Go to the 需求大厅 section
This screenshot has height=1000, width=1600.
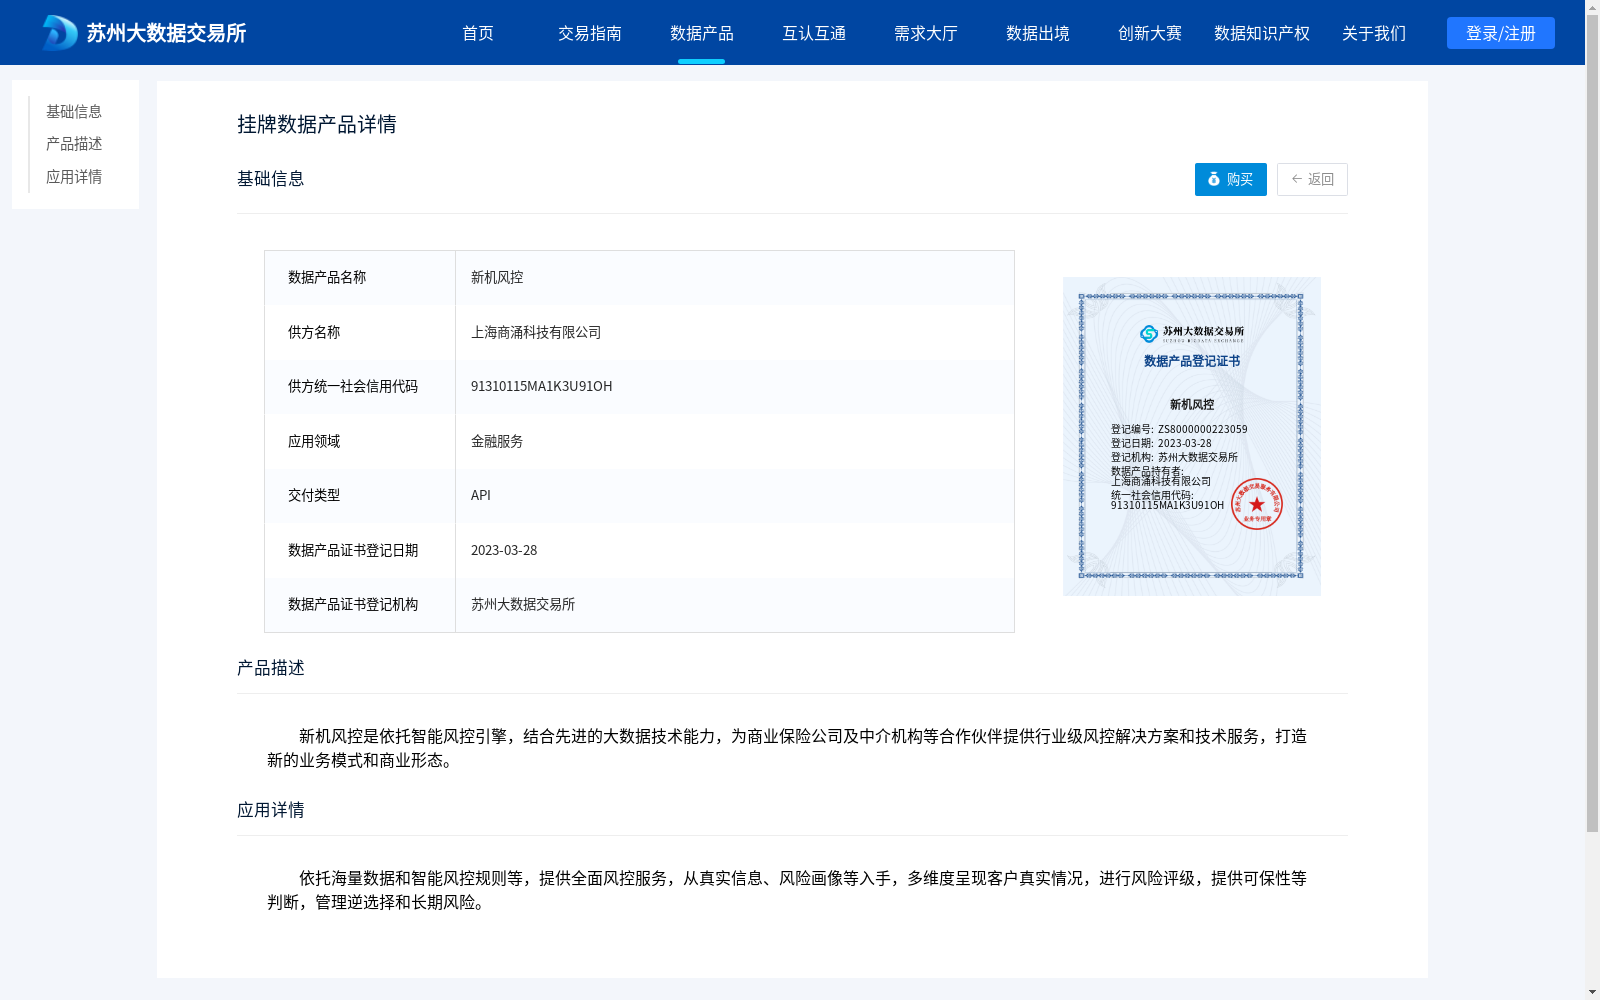[x=925, y=33]
